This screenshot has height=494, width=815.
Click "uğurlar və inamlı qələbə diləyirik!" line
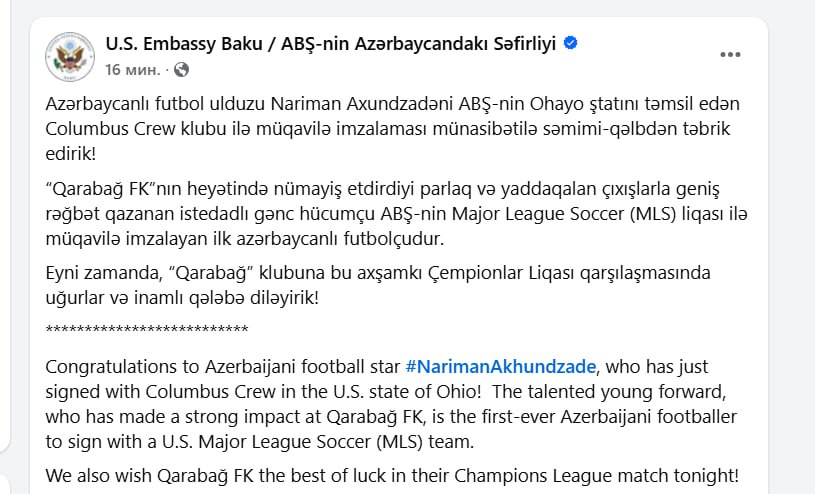click(181, 297)
